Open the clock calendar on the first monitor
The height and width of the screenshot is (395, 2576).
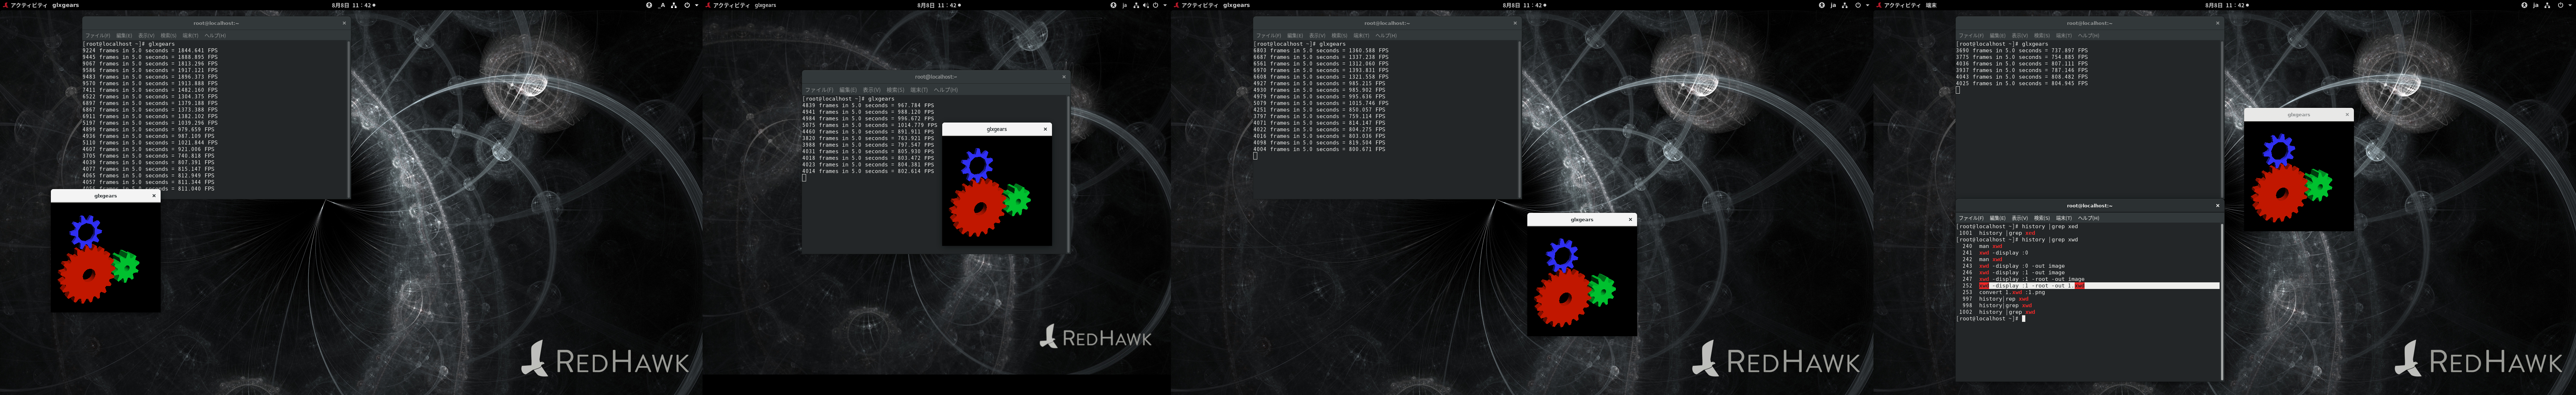(x=353, y=5)
